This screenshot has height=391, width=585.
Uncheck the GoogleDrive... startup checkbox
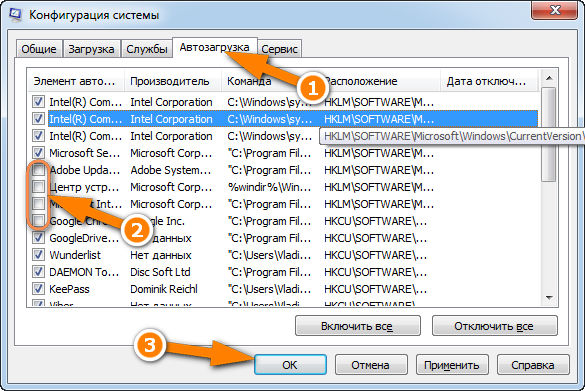38,238
